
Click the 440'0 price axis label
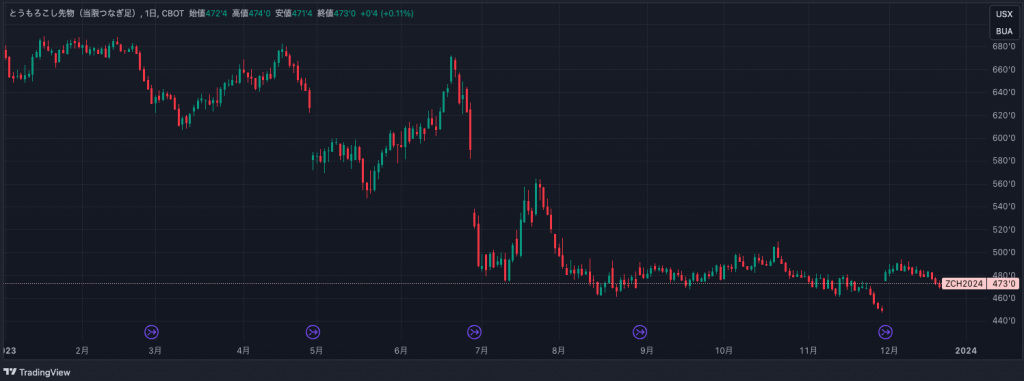(x=1004, y=320)
